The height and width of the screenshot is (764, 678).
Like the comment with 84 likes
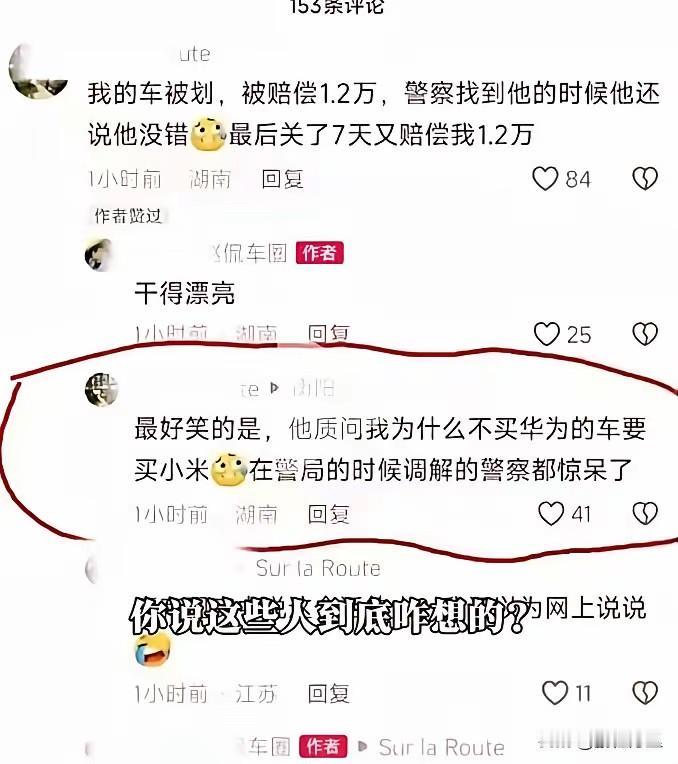pos(544,178)
